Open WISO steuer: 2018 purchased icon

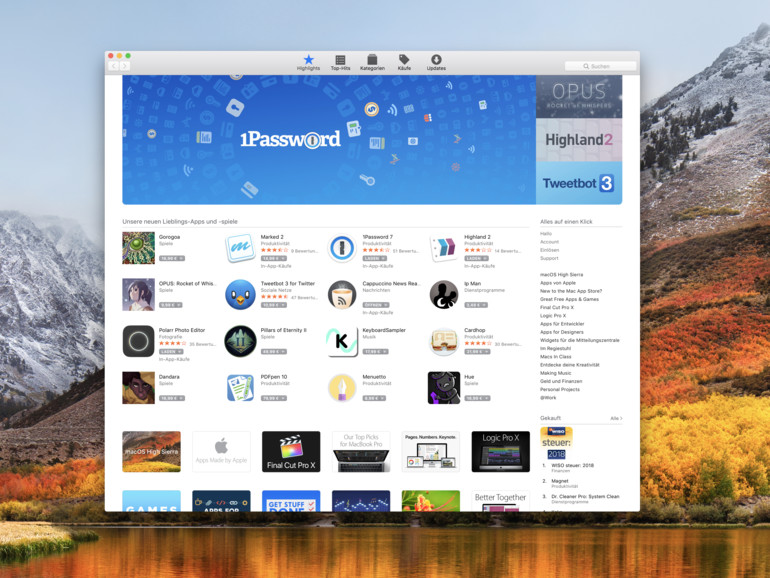click(x=556, y=443)
